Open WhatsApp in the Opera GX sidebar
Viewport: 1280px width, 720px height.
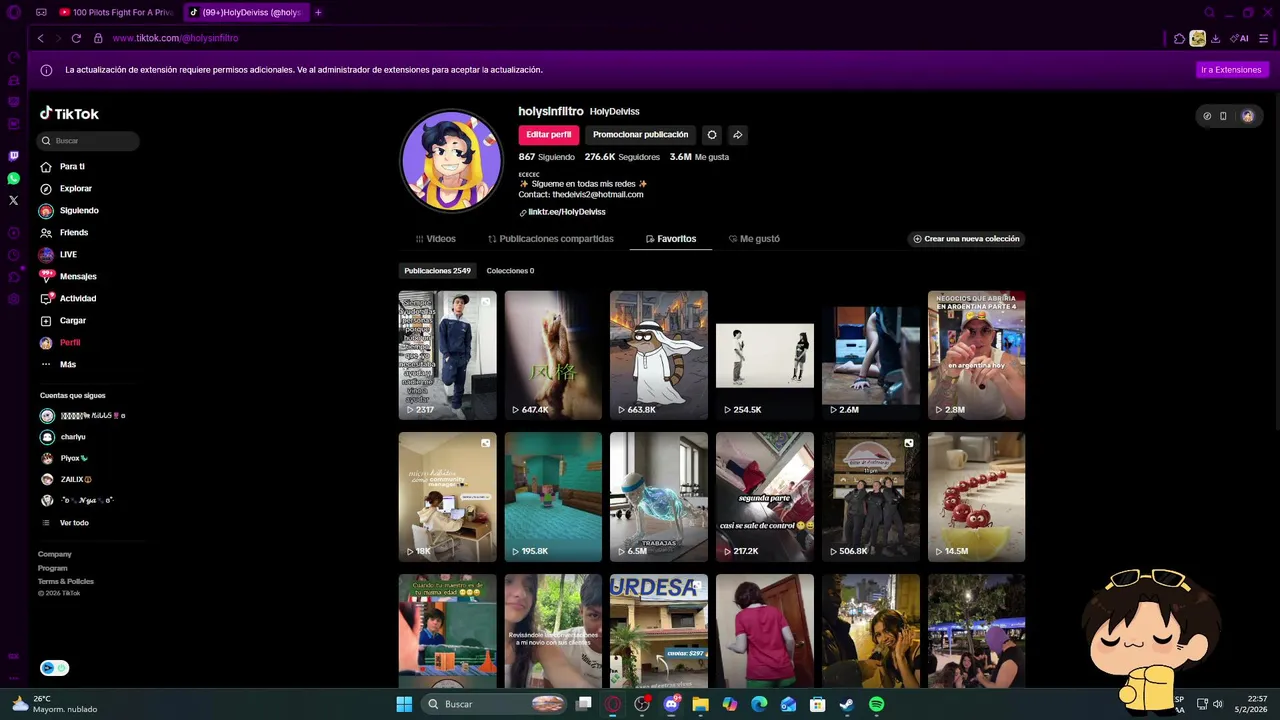tap(14, 178)
